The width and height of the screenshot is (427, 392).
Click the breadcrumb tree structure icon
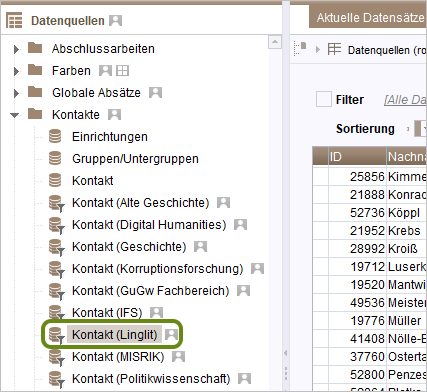pyautogui.click(x=300, y=48)
